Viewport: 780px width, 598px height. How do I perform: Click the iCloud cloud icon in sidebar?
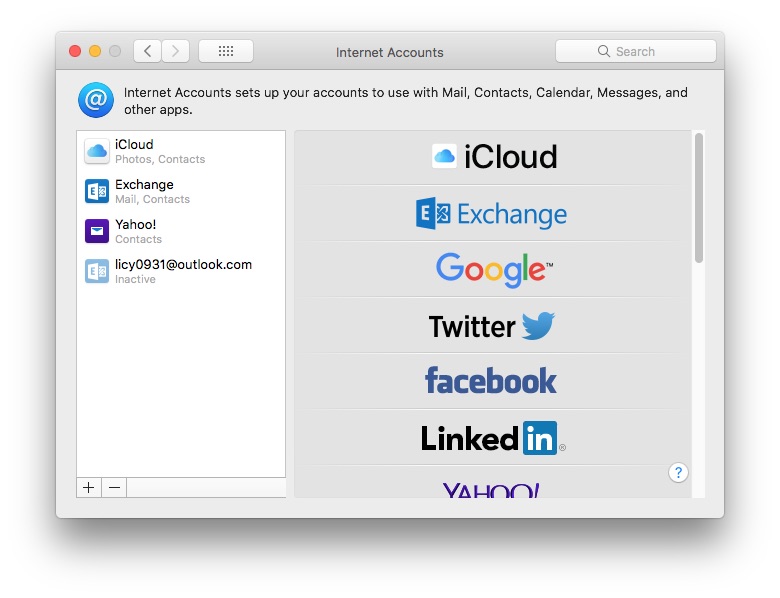[x=97, y=151]
